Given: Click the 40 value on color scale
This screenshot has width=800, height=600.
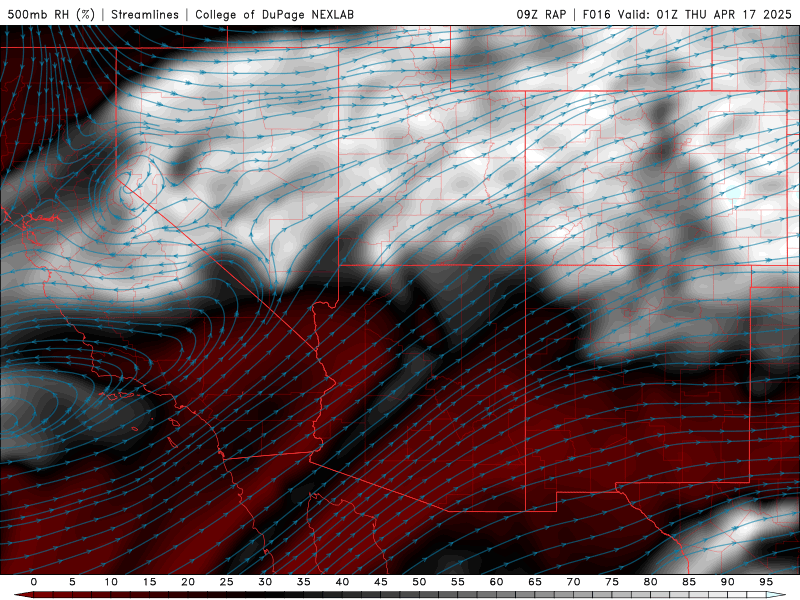Looking at the screenshot, I should [342, 582].
